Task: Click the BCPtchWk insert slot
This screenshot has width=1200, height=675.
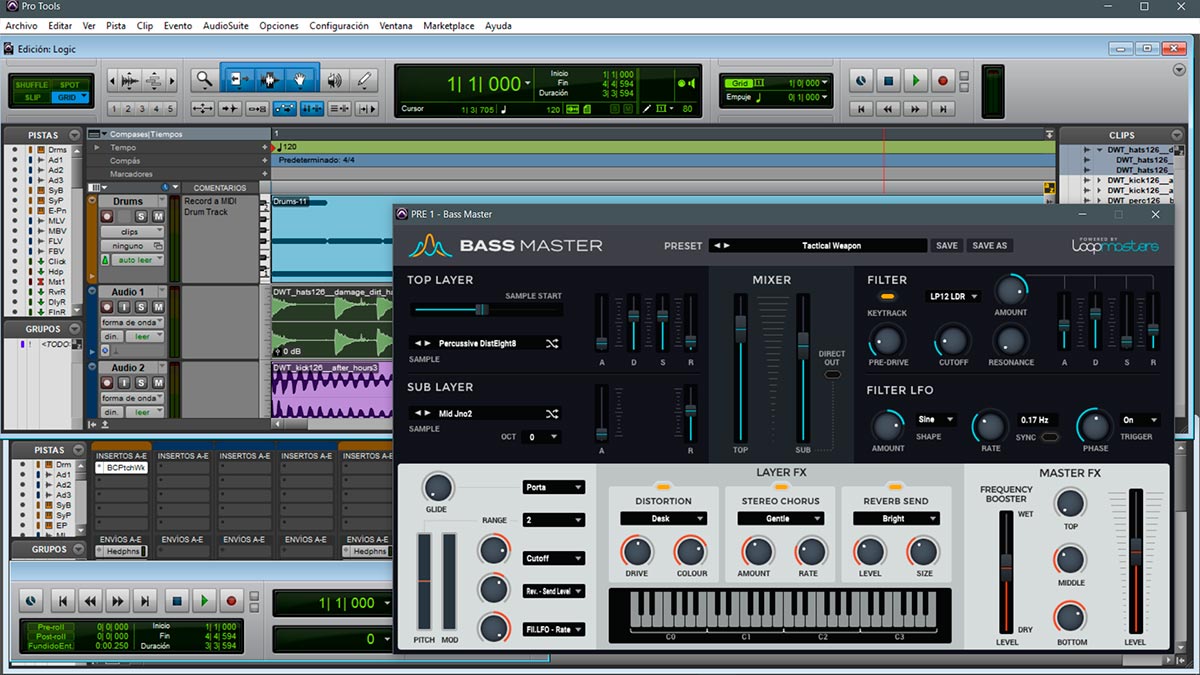Action: pyautogui.click(x=121, y=468)
